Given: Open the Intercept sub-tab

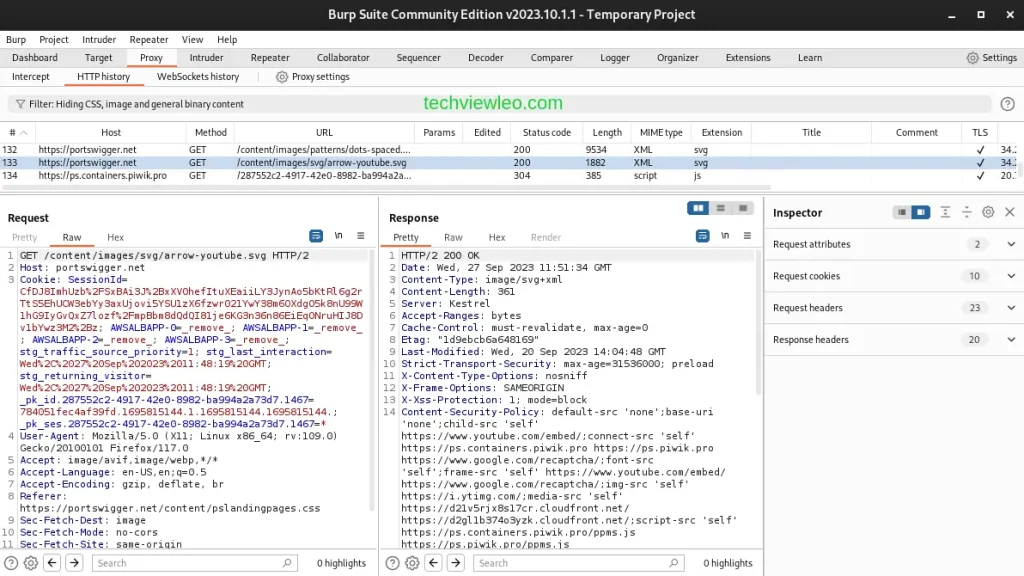Looking at the screenshot, I should tap(30, 77).
